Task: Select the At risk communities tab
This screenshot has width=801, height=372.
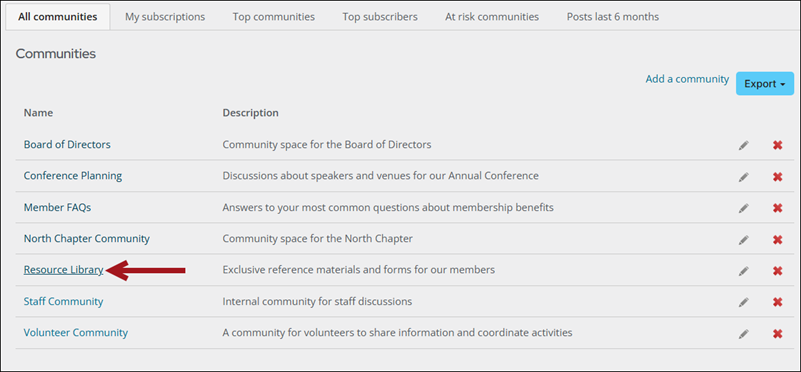Action: point(492,17)
